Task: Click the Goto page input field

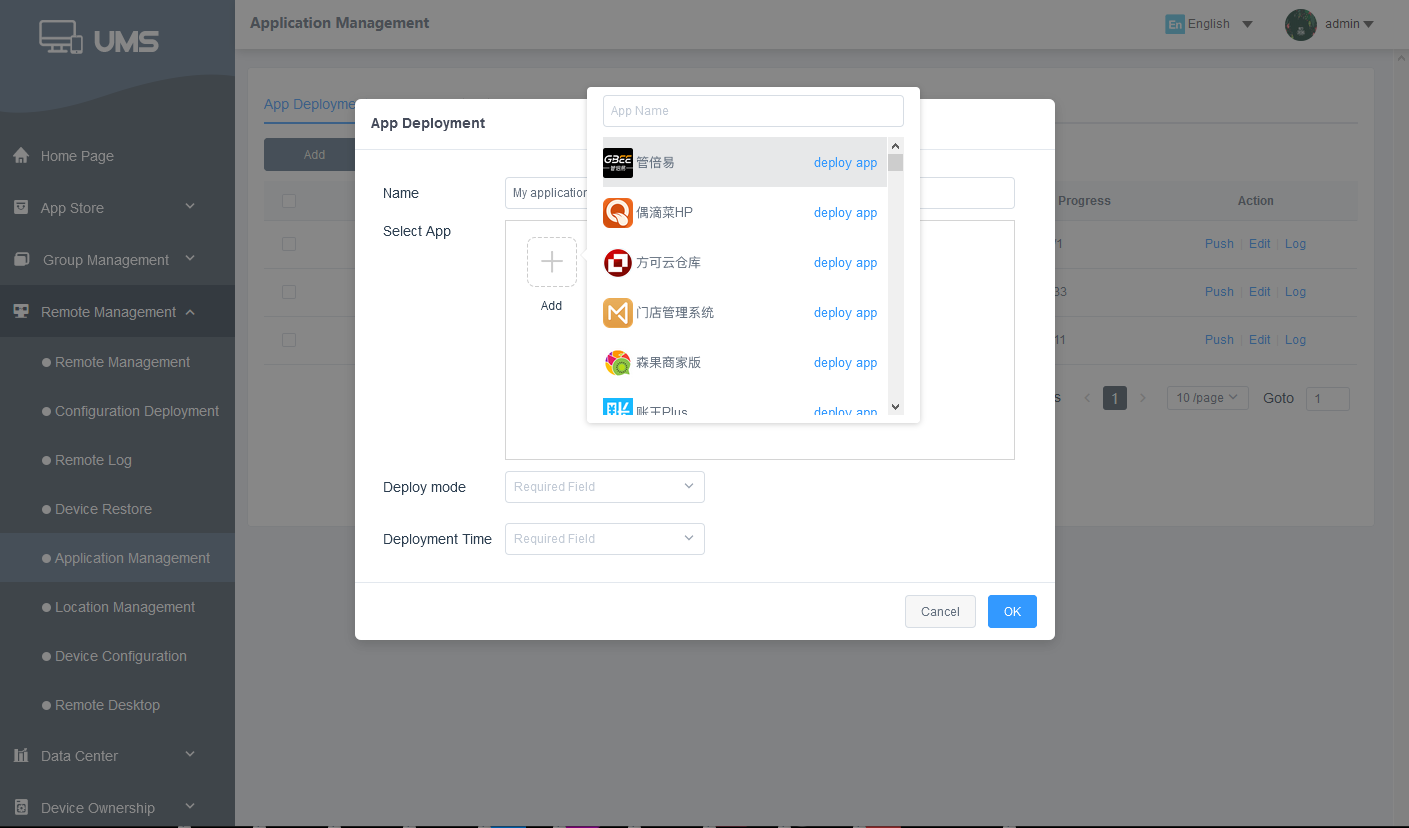Action: [x=1328, y=399]
